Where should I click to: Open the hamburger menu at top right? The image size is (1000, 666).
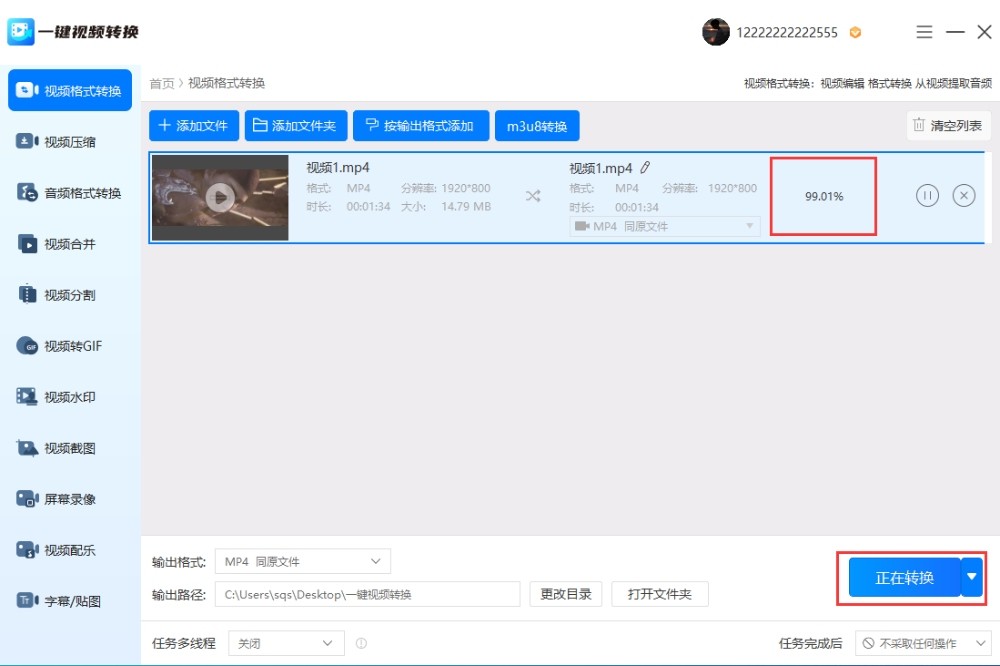pos(923,31)
